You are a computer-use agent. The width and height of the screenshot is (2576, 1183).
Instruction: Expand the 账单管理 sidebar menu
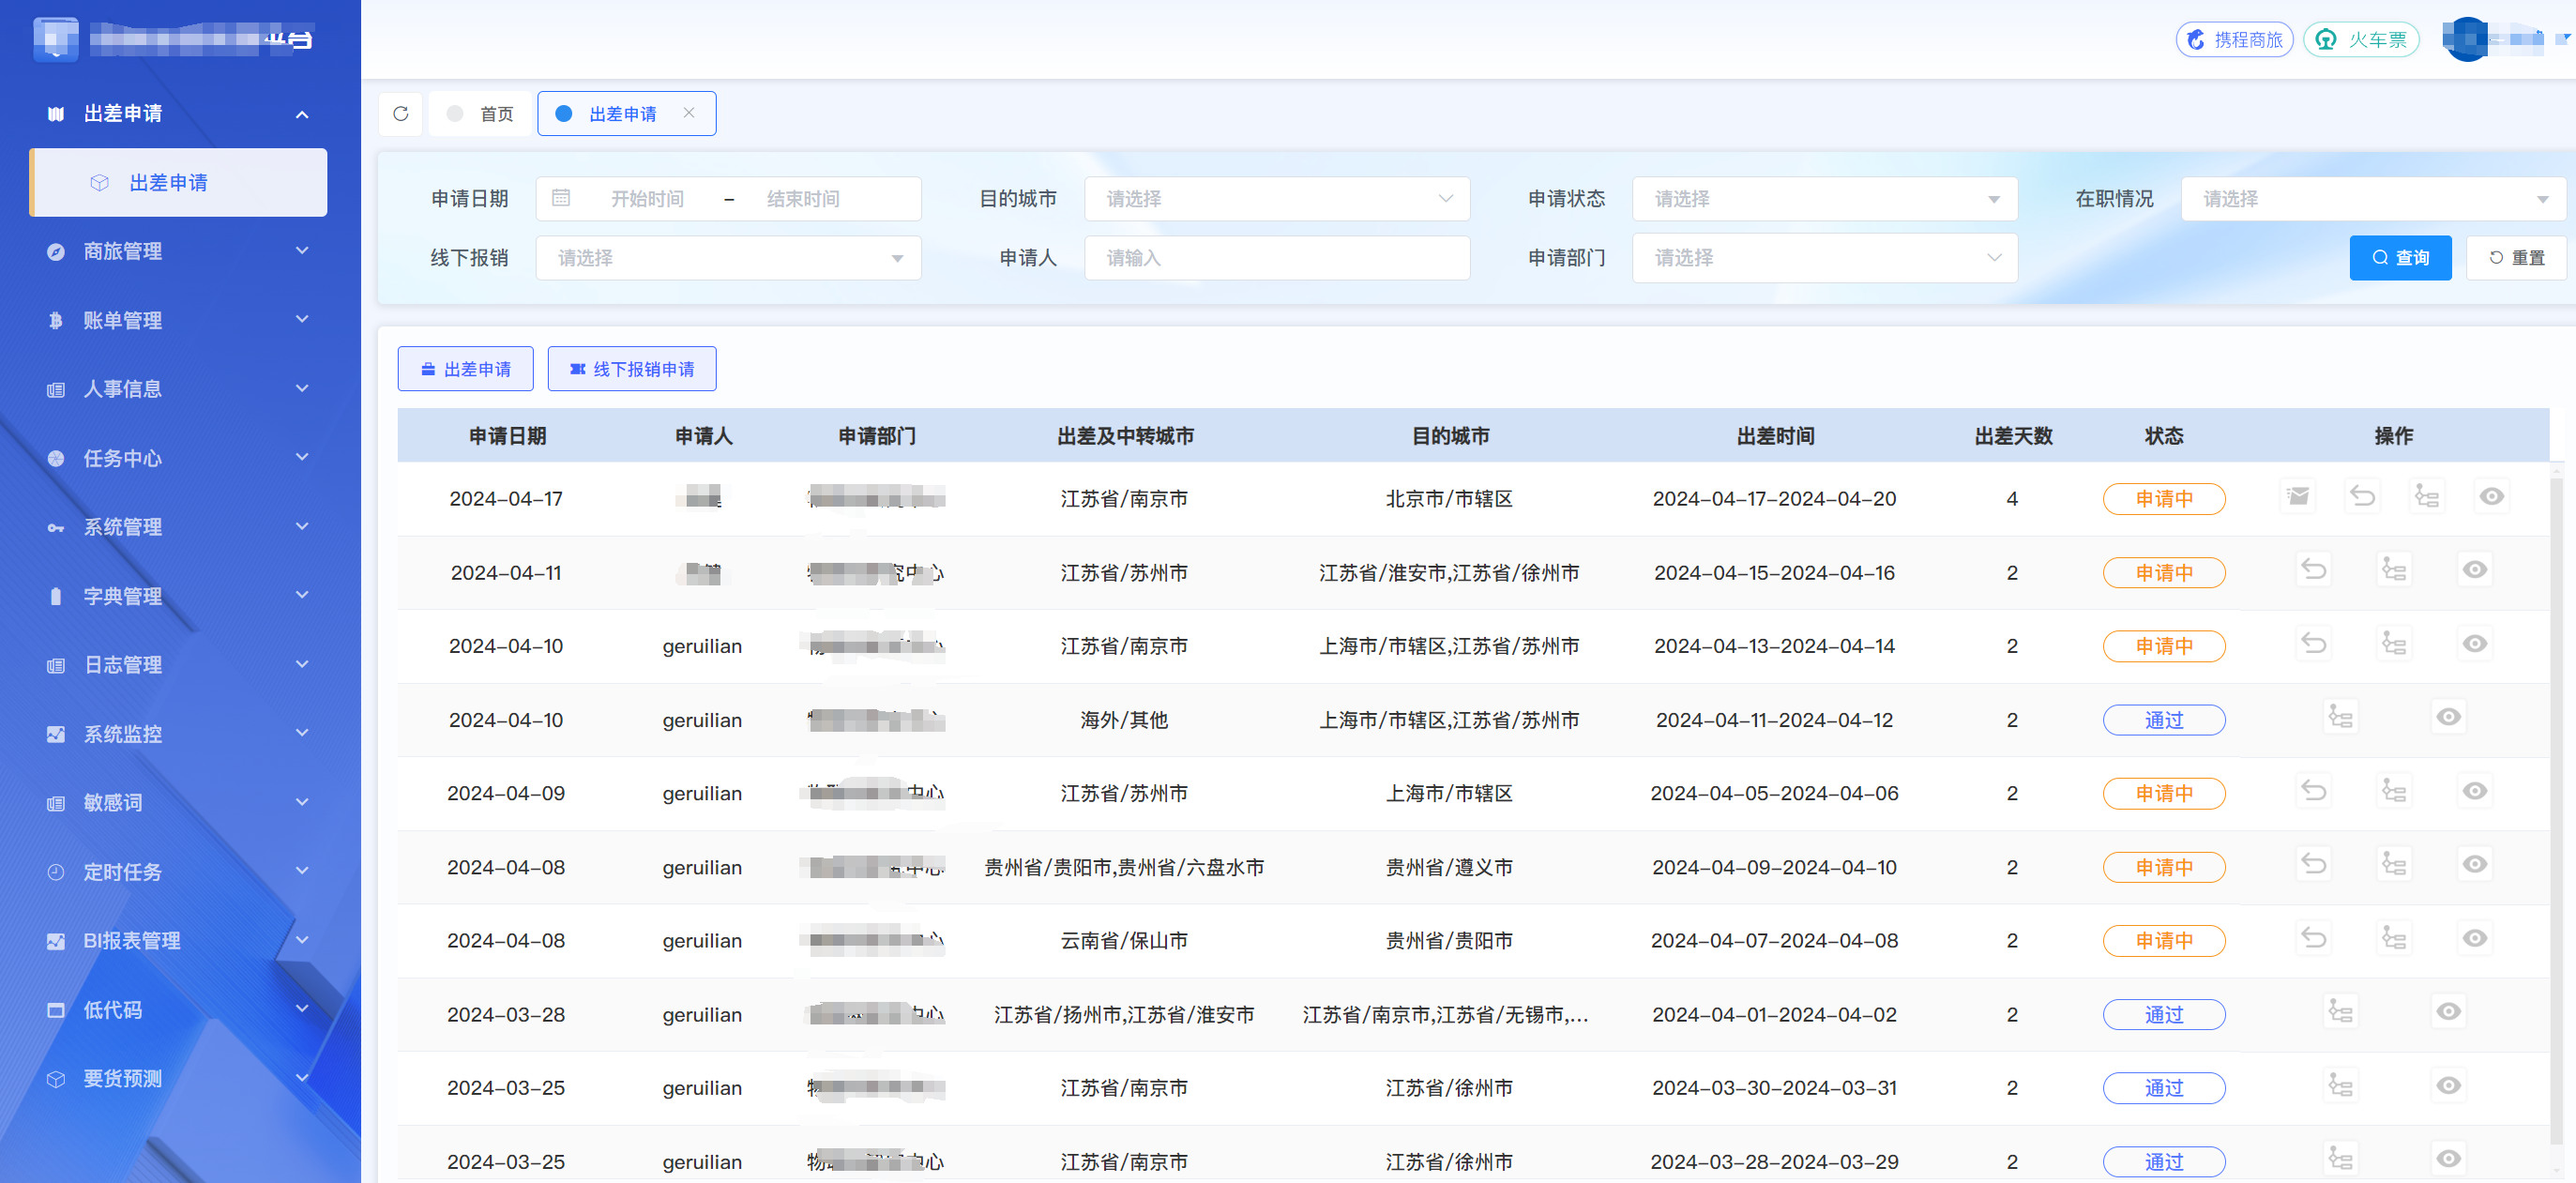click(x=180, y=320)
